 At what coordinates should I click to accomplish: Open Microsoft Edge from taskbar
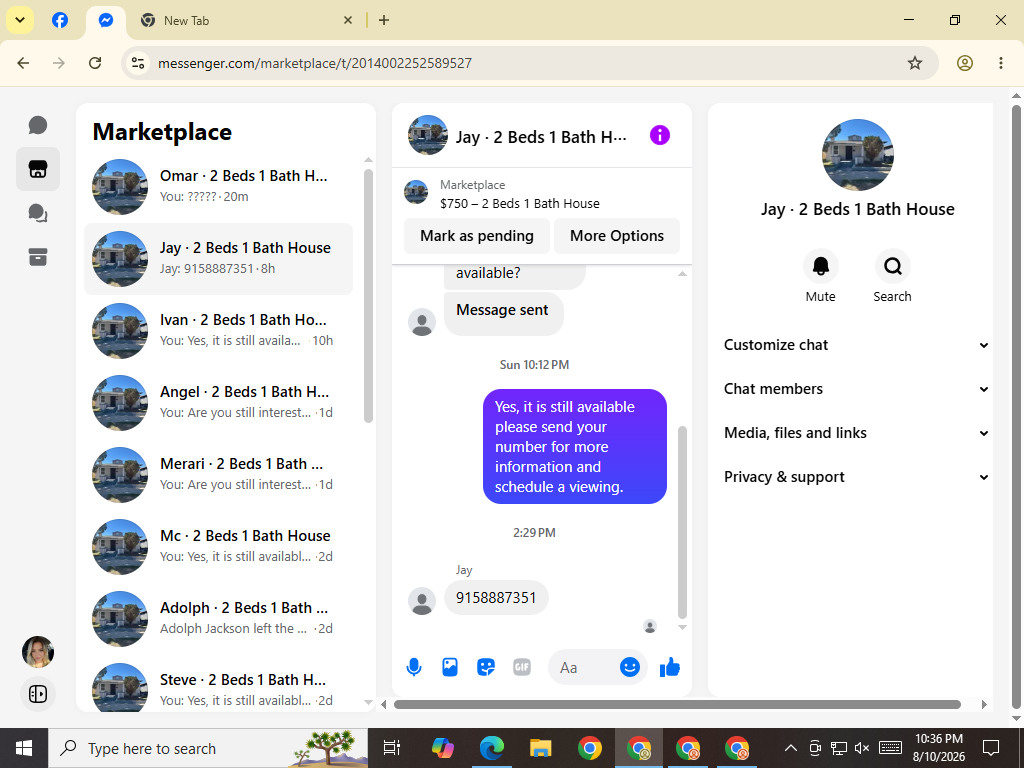tap(492, 748)
